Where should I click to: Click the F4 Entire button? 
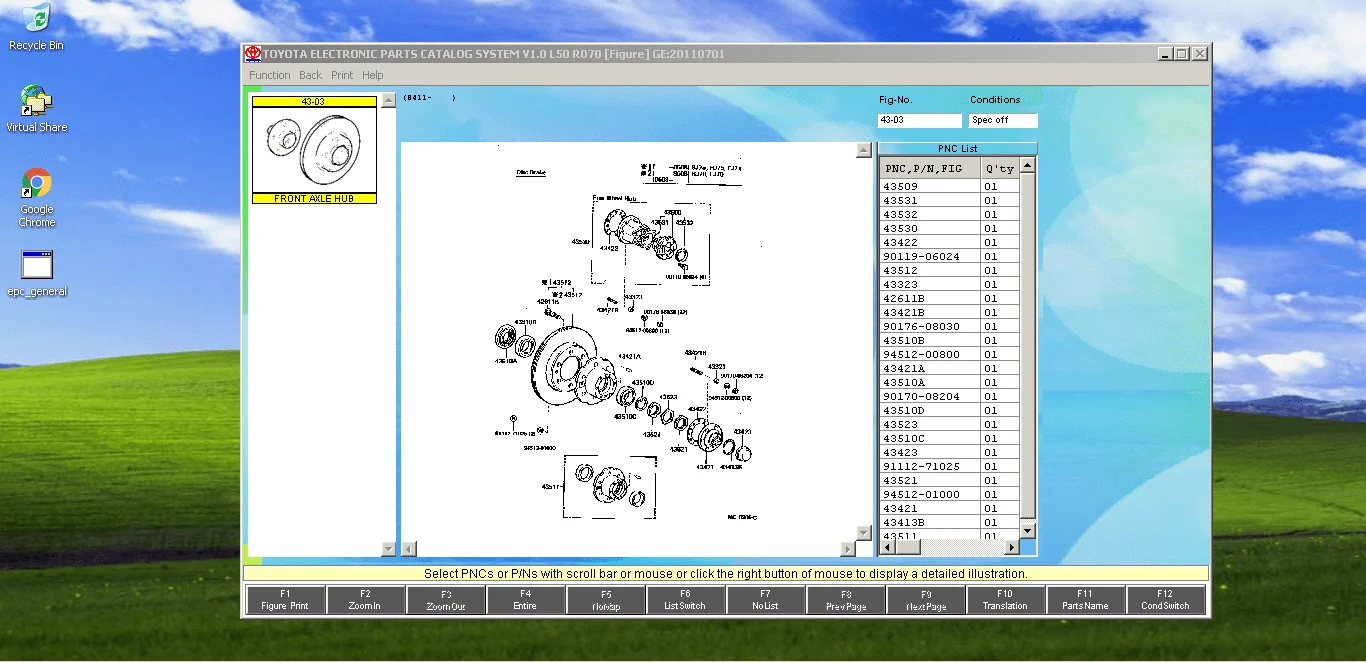[525, 600]
